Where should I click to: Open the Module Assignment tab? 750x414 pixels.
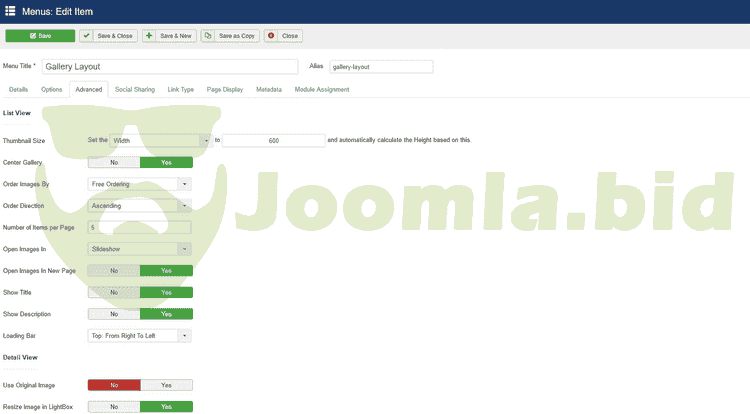322,90
